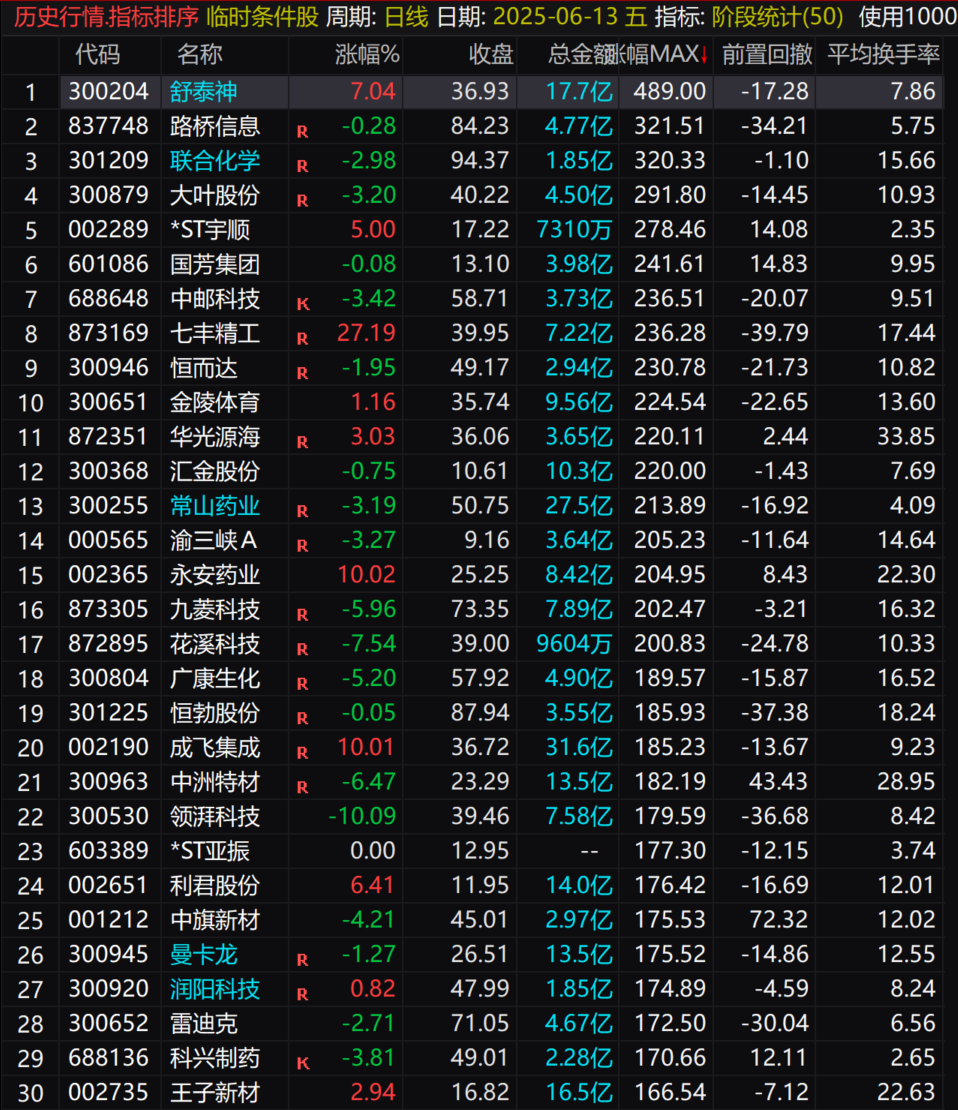
Task: Click the R marker beside 路桥信息
Action: click(x=302, y=132)
